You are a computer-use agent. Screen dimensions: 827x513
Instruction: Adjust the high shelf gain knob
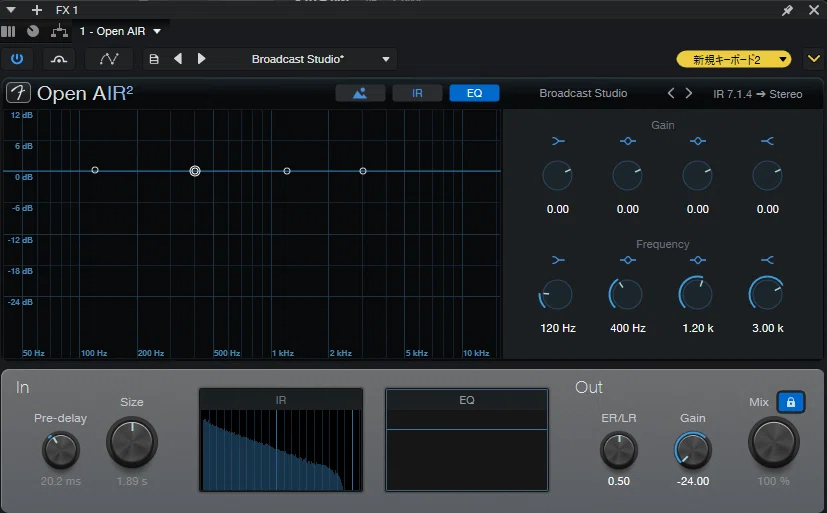[x=767, y=176]
